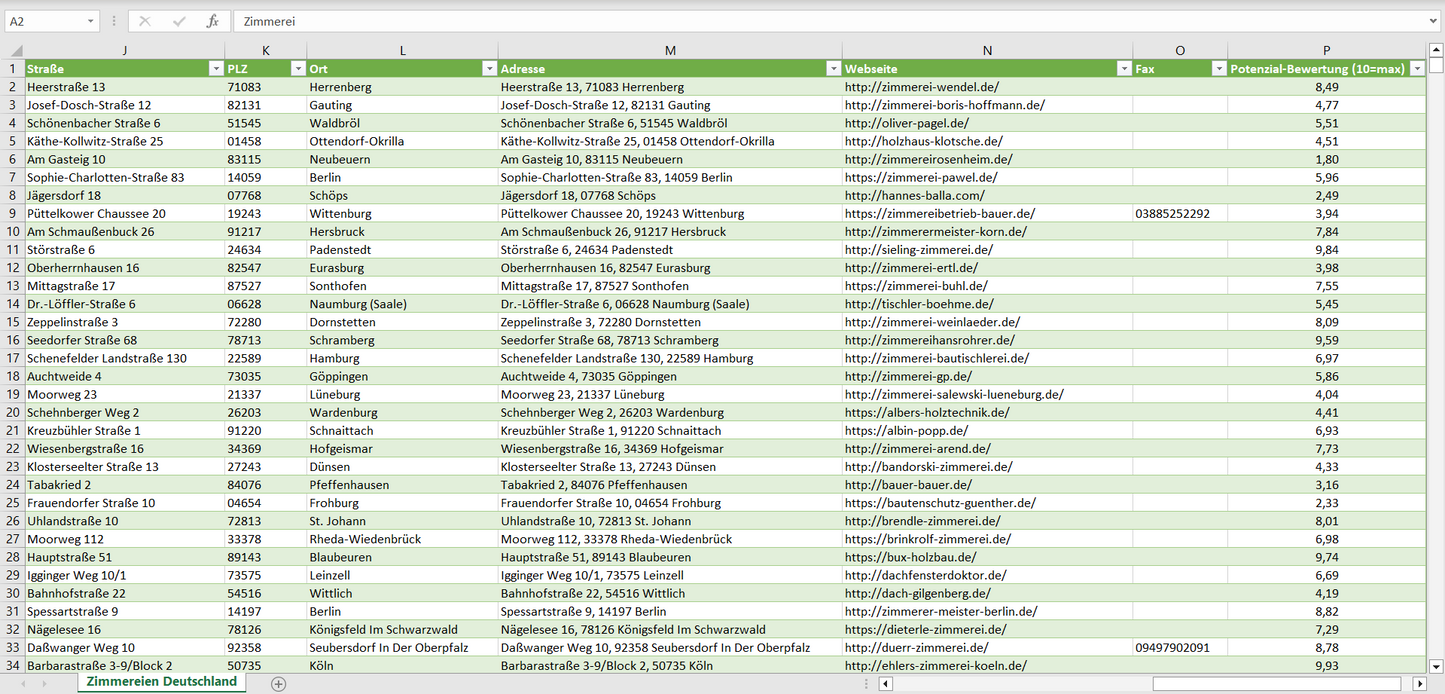The height and width of the screenshot is (694, 1445).
Task: Open the Potenzial-Bewertung filter dropdown
Action: click(x=1416, y=69)
